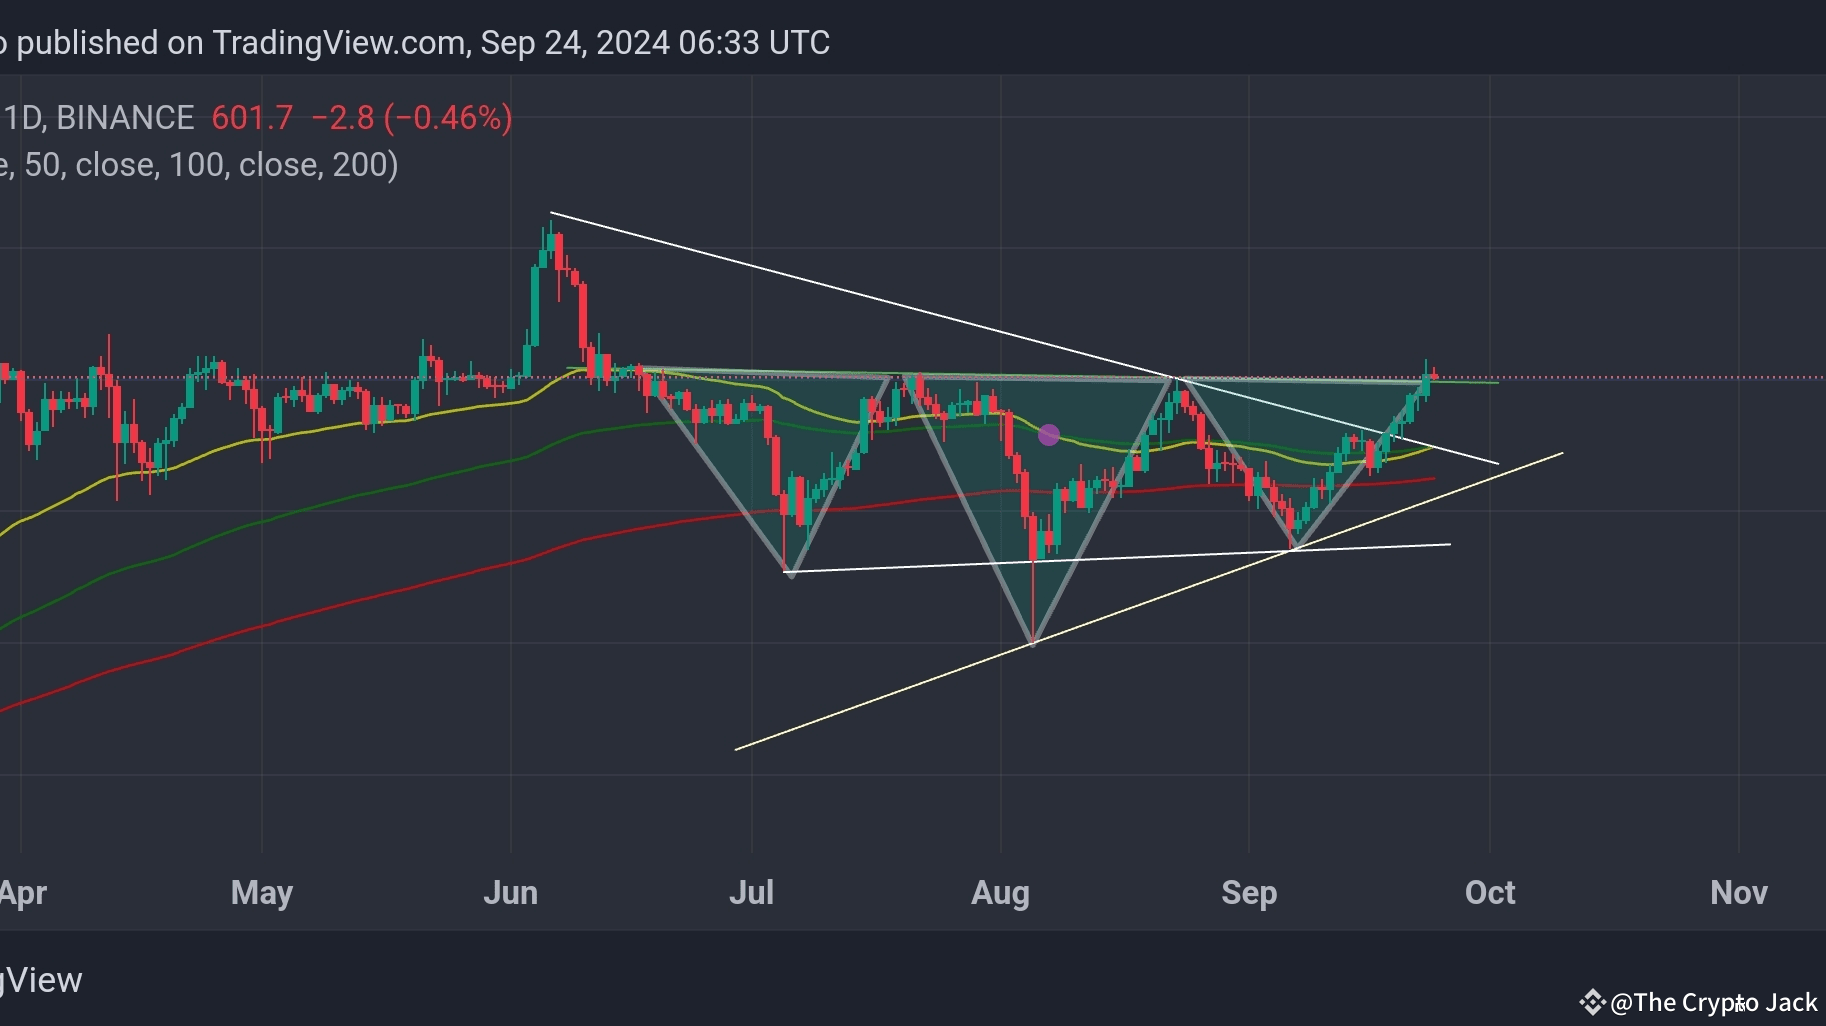This screenshot has width=1826, height=1026.
Task: Click the Sep label on the time axis
Action: (x=1249, y=893)
